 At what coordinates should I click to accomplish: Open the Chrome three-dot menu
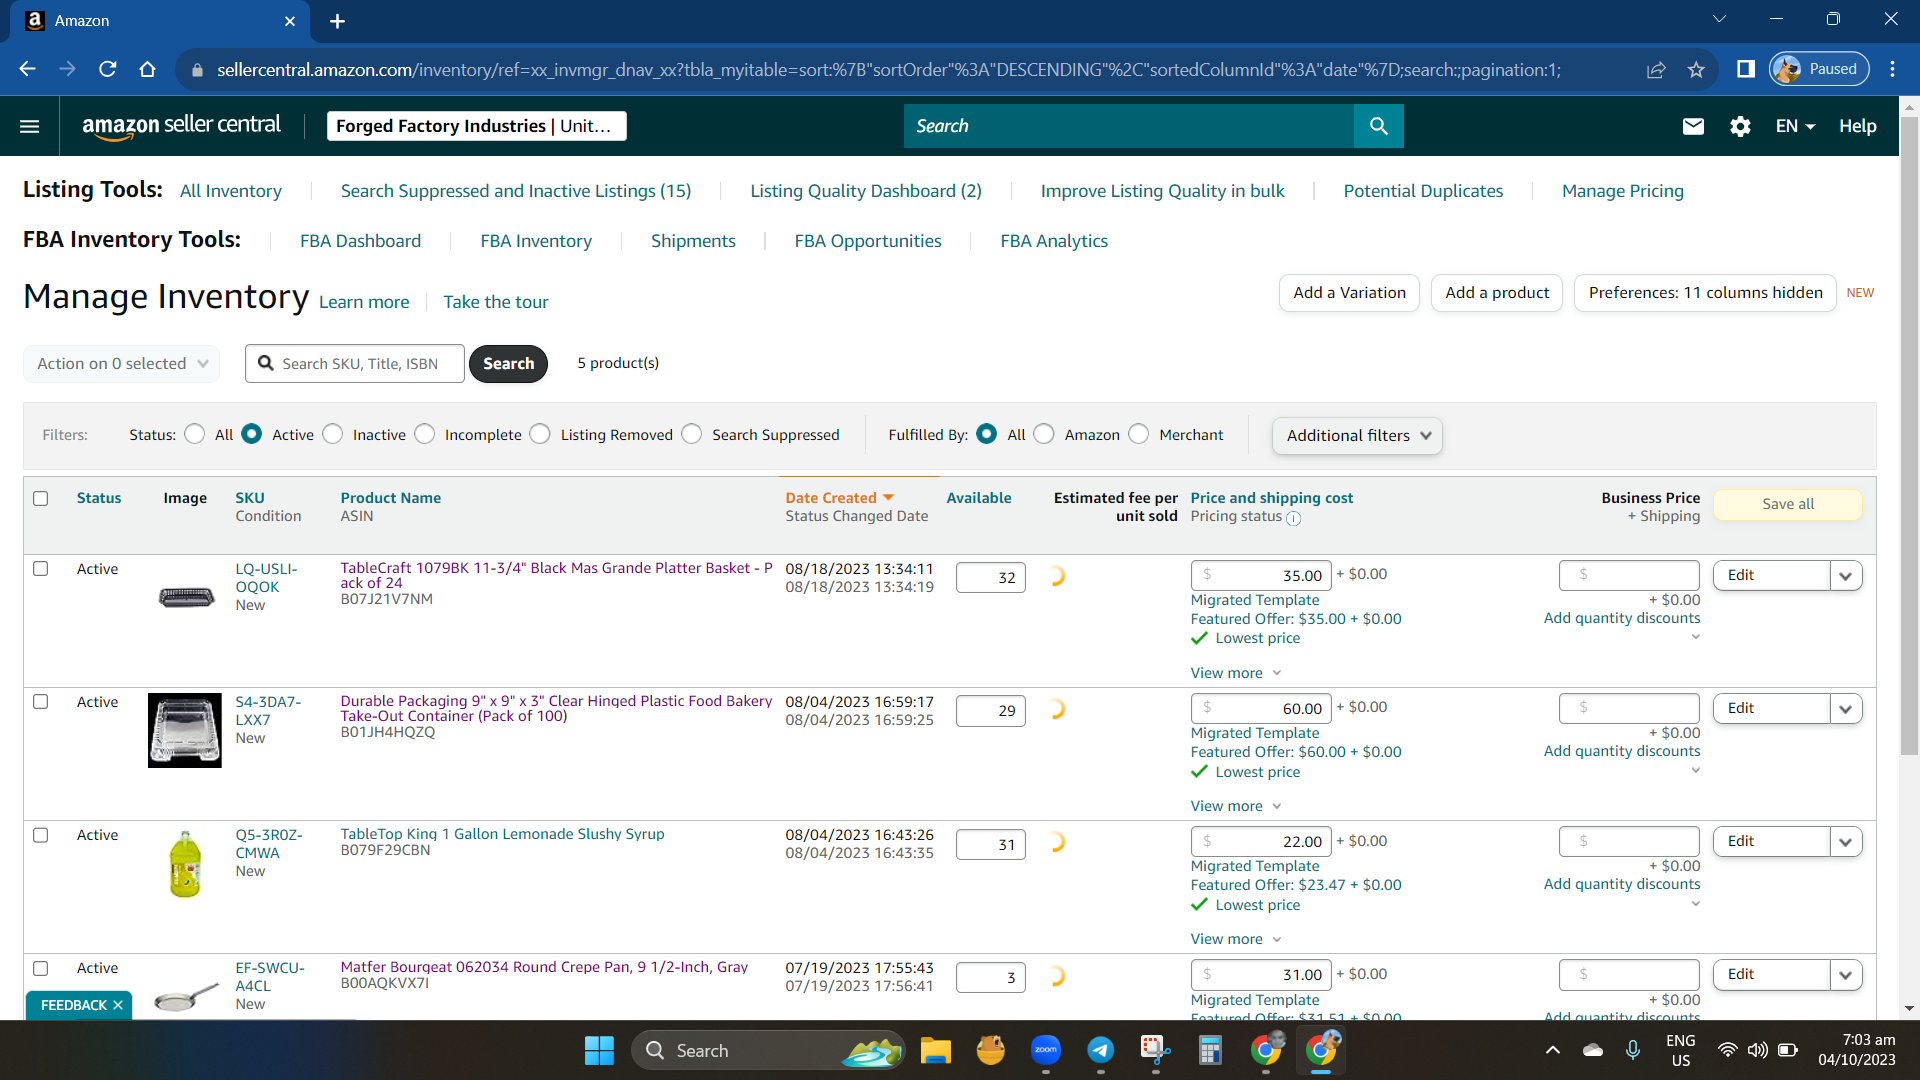1892,69
